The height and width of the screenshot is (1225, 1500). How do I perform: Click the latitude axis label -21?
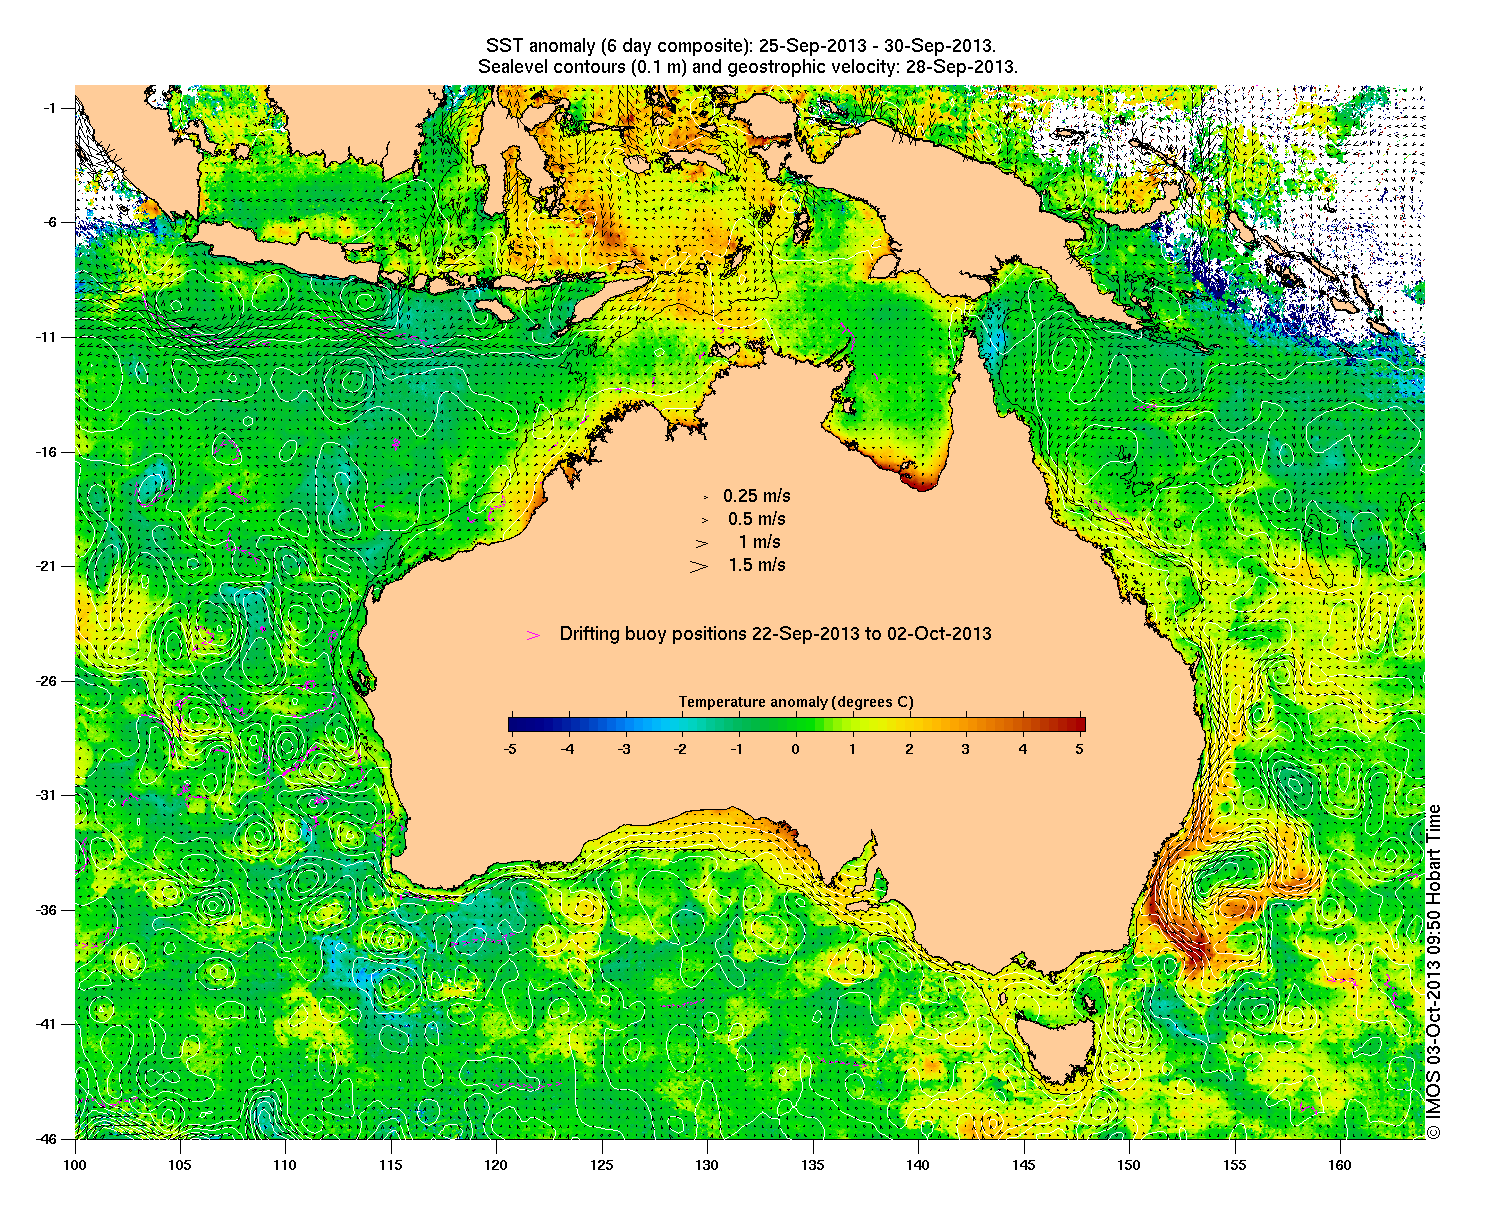(x=47, y=566)
